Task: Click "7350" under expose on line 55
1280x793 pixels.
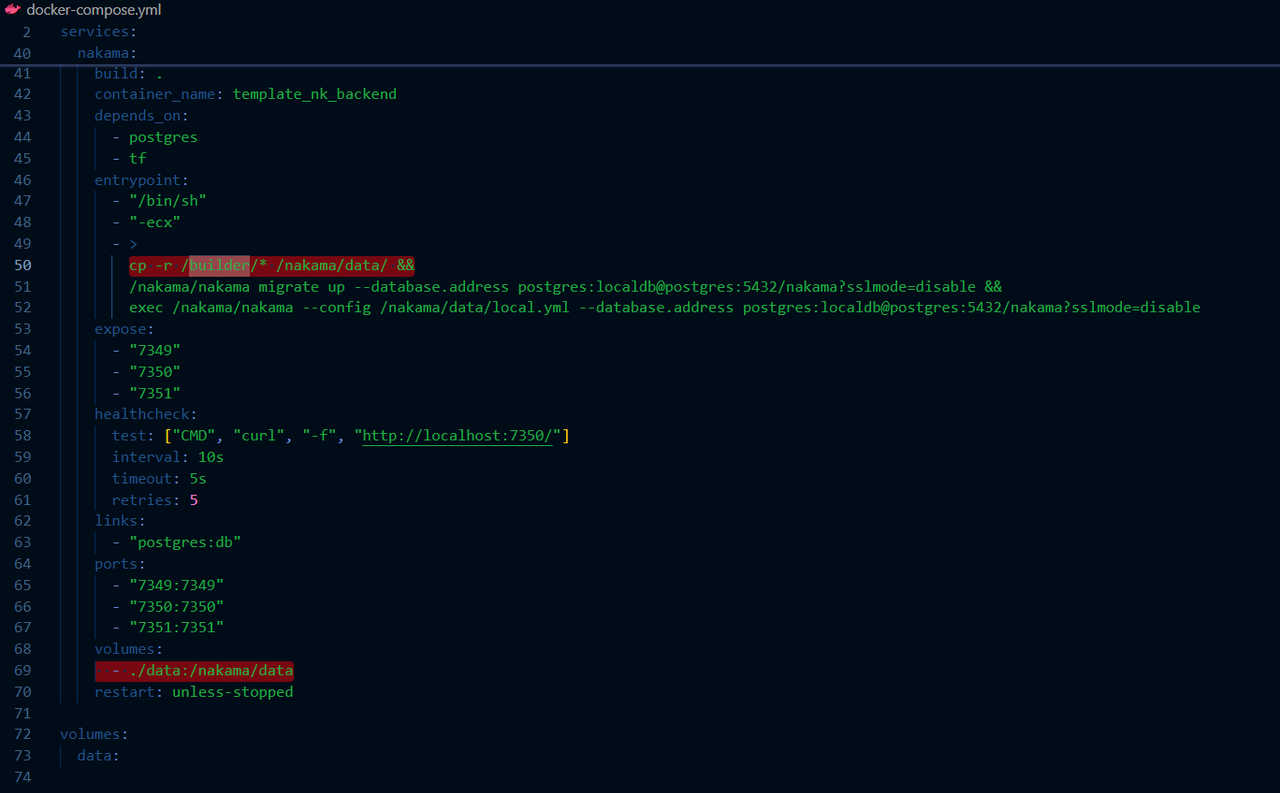Action: coord(155,372)
